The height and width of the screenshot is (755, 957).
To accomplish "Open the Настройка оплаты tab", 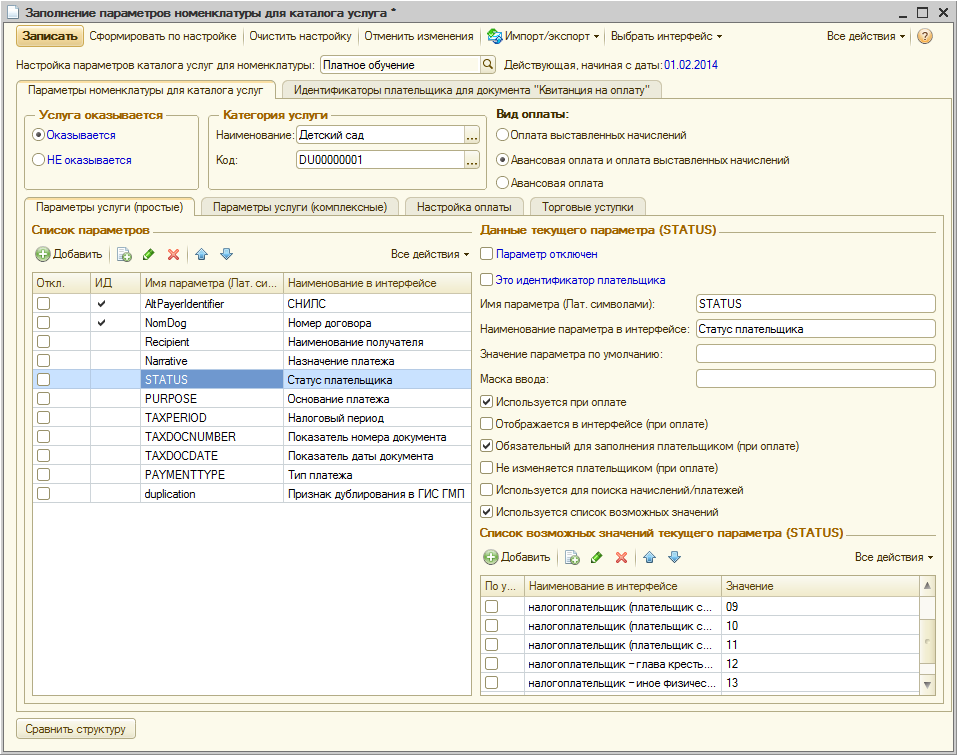I will [x=464, y=208].
